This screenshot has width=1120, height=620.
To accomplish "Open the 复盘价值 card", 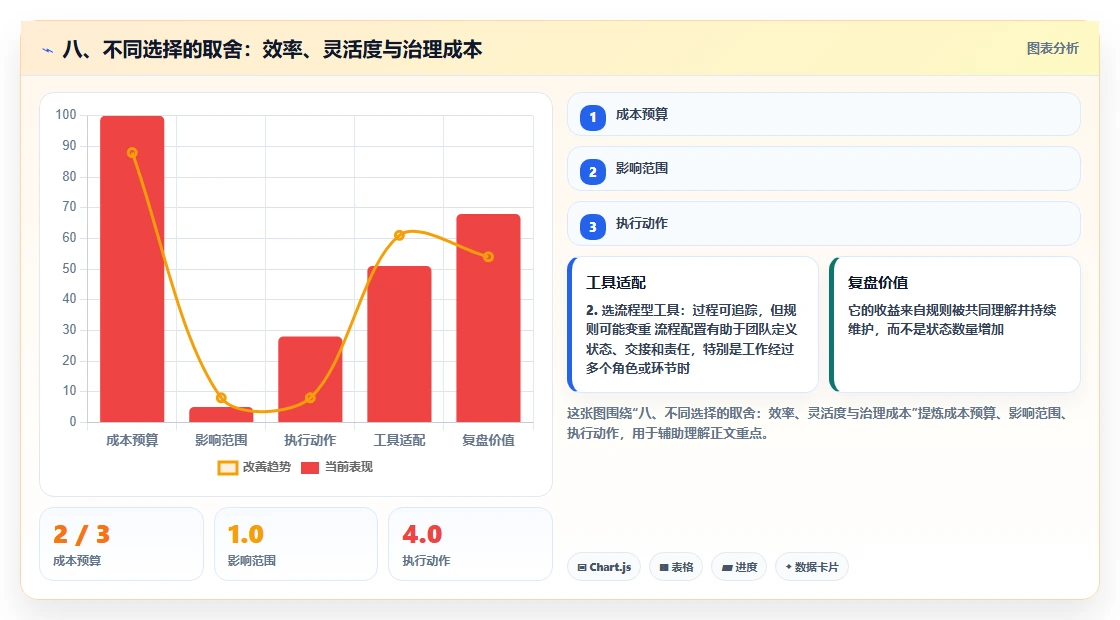I will tap(954, 324).
